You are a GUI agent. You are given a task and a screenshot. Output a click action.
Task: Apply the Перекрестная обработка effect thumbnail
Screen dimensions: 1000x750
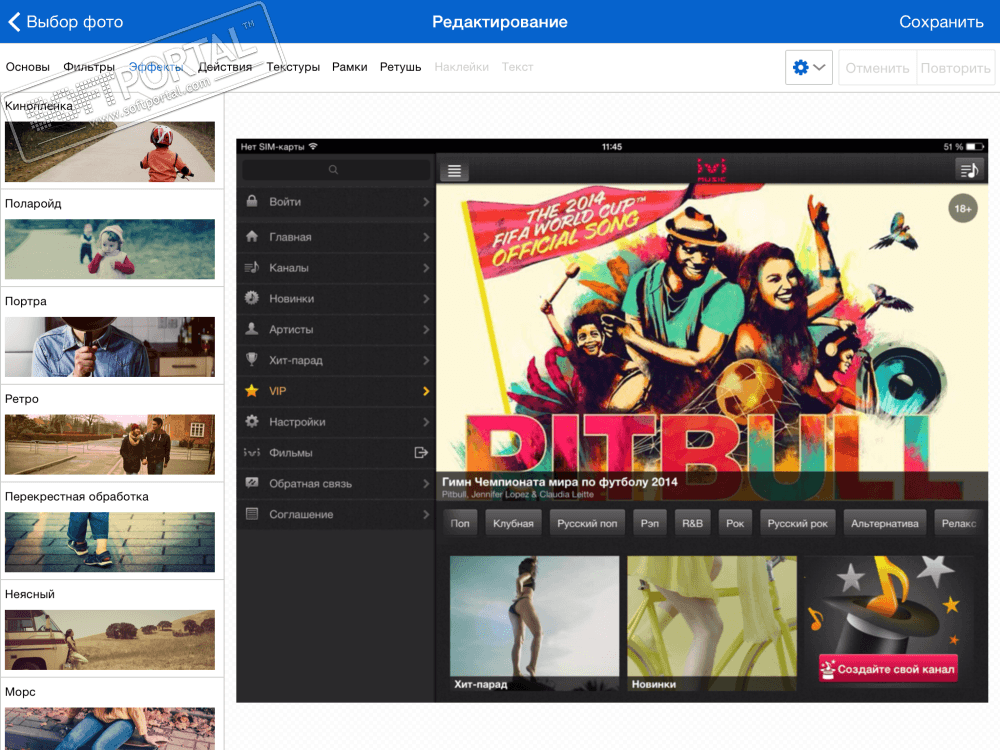pyautogui.click(x=110, y=541)
